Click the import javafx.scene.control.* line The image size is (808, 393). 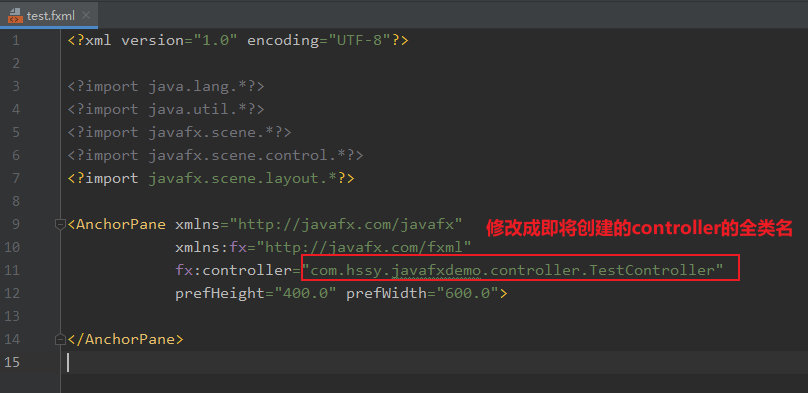click(x=215, y=155)
